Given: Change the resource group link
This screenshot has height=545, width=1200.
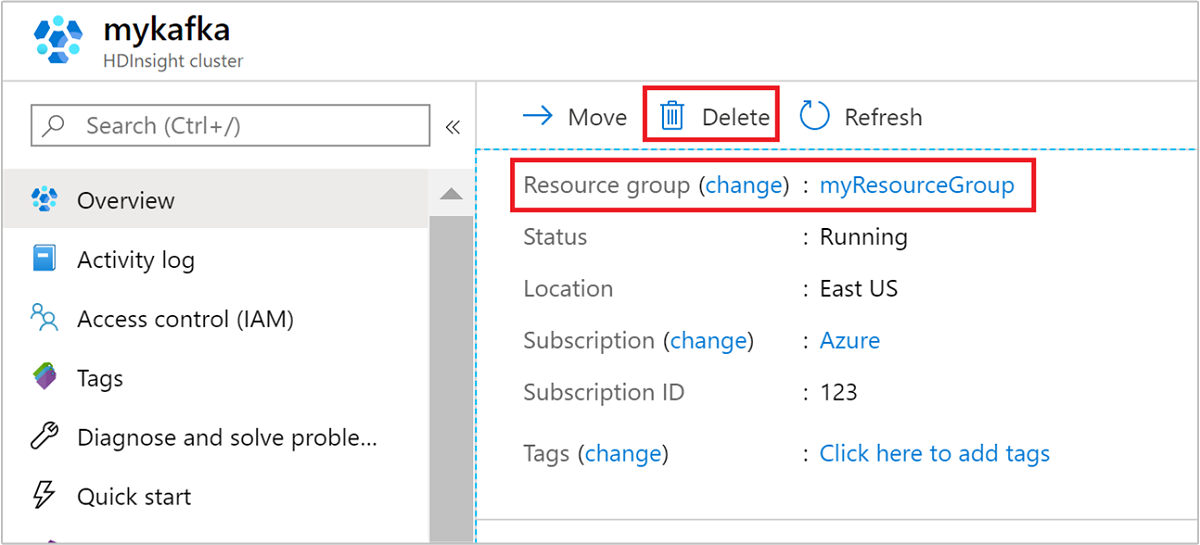Looking at the screenshot, I should pyautogui.click(x=743, y=185).
